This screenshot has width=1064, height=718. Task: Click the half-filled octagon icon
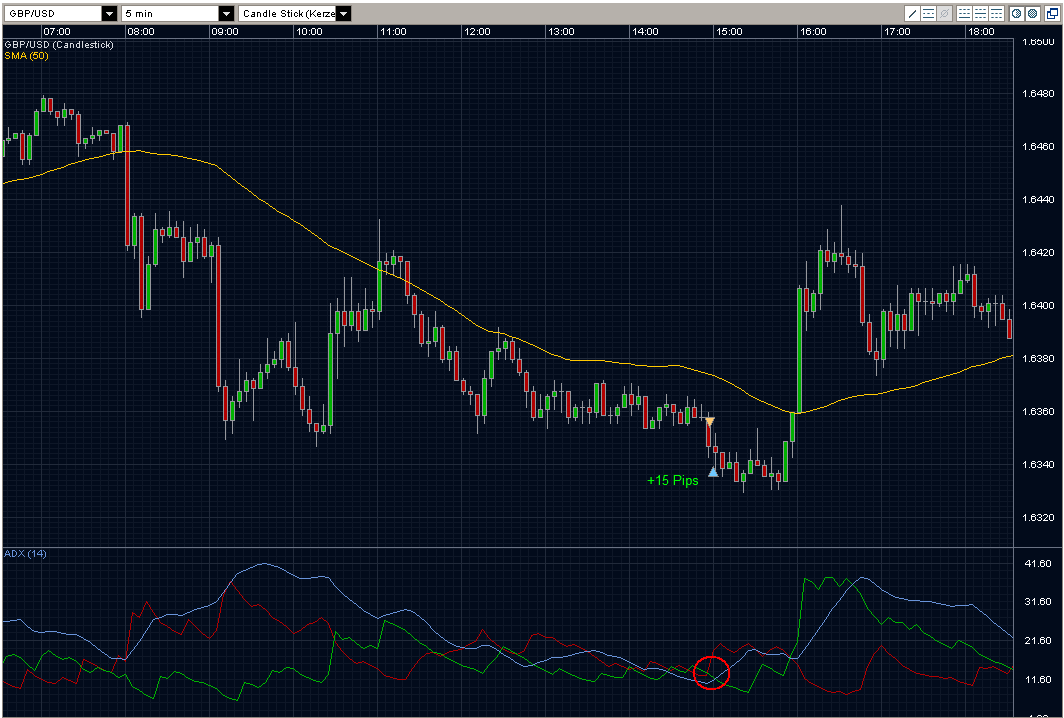pyautogui.click(x=1016, y=14)
